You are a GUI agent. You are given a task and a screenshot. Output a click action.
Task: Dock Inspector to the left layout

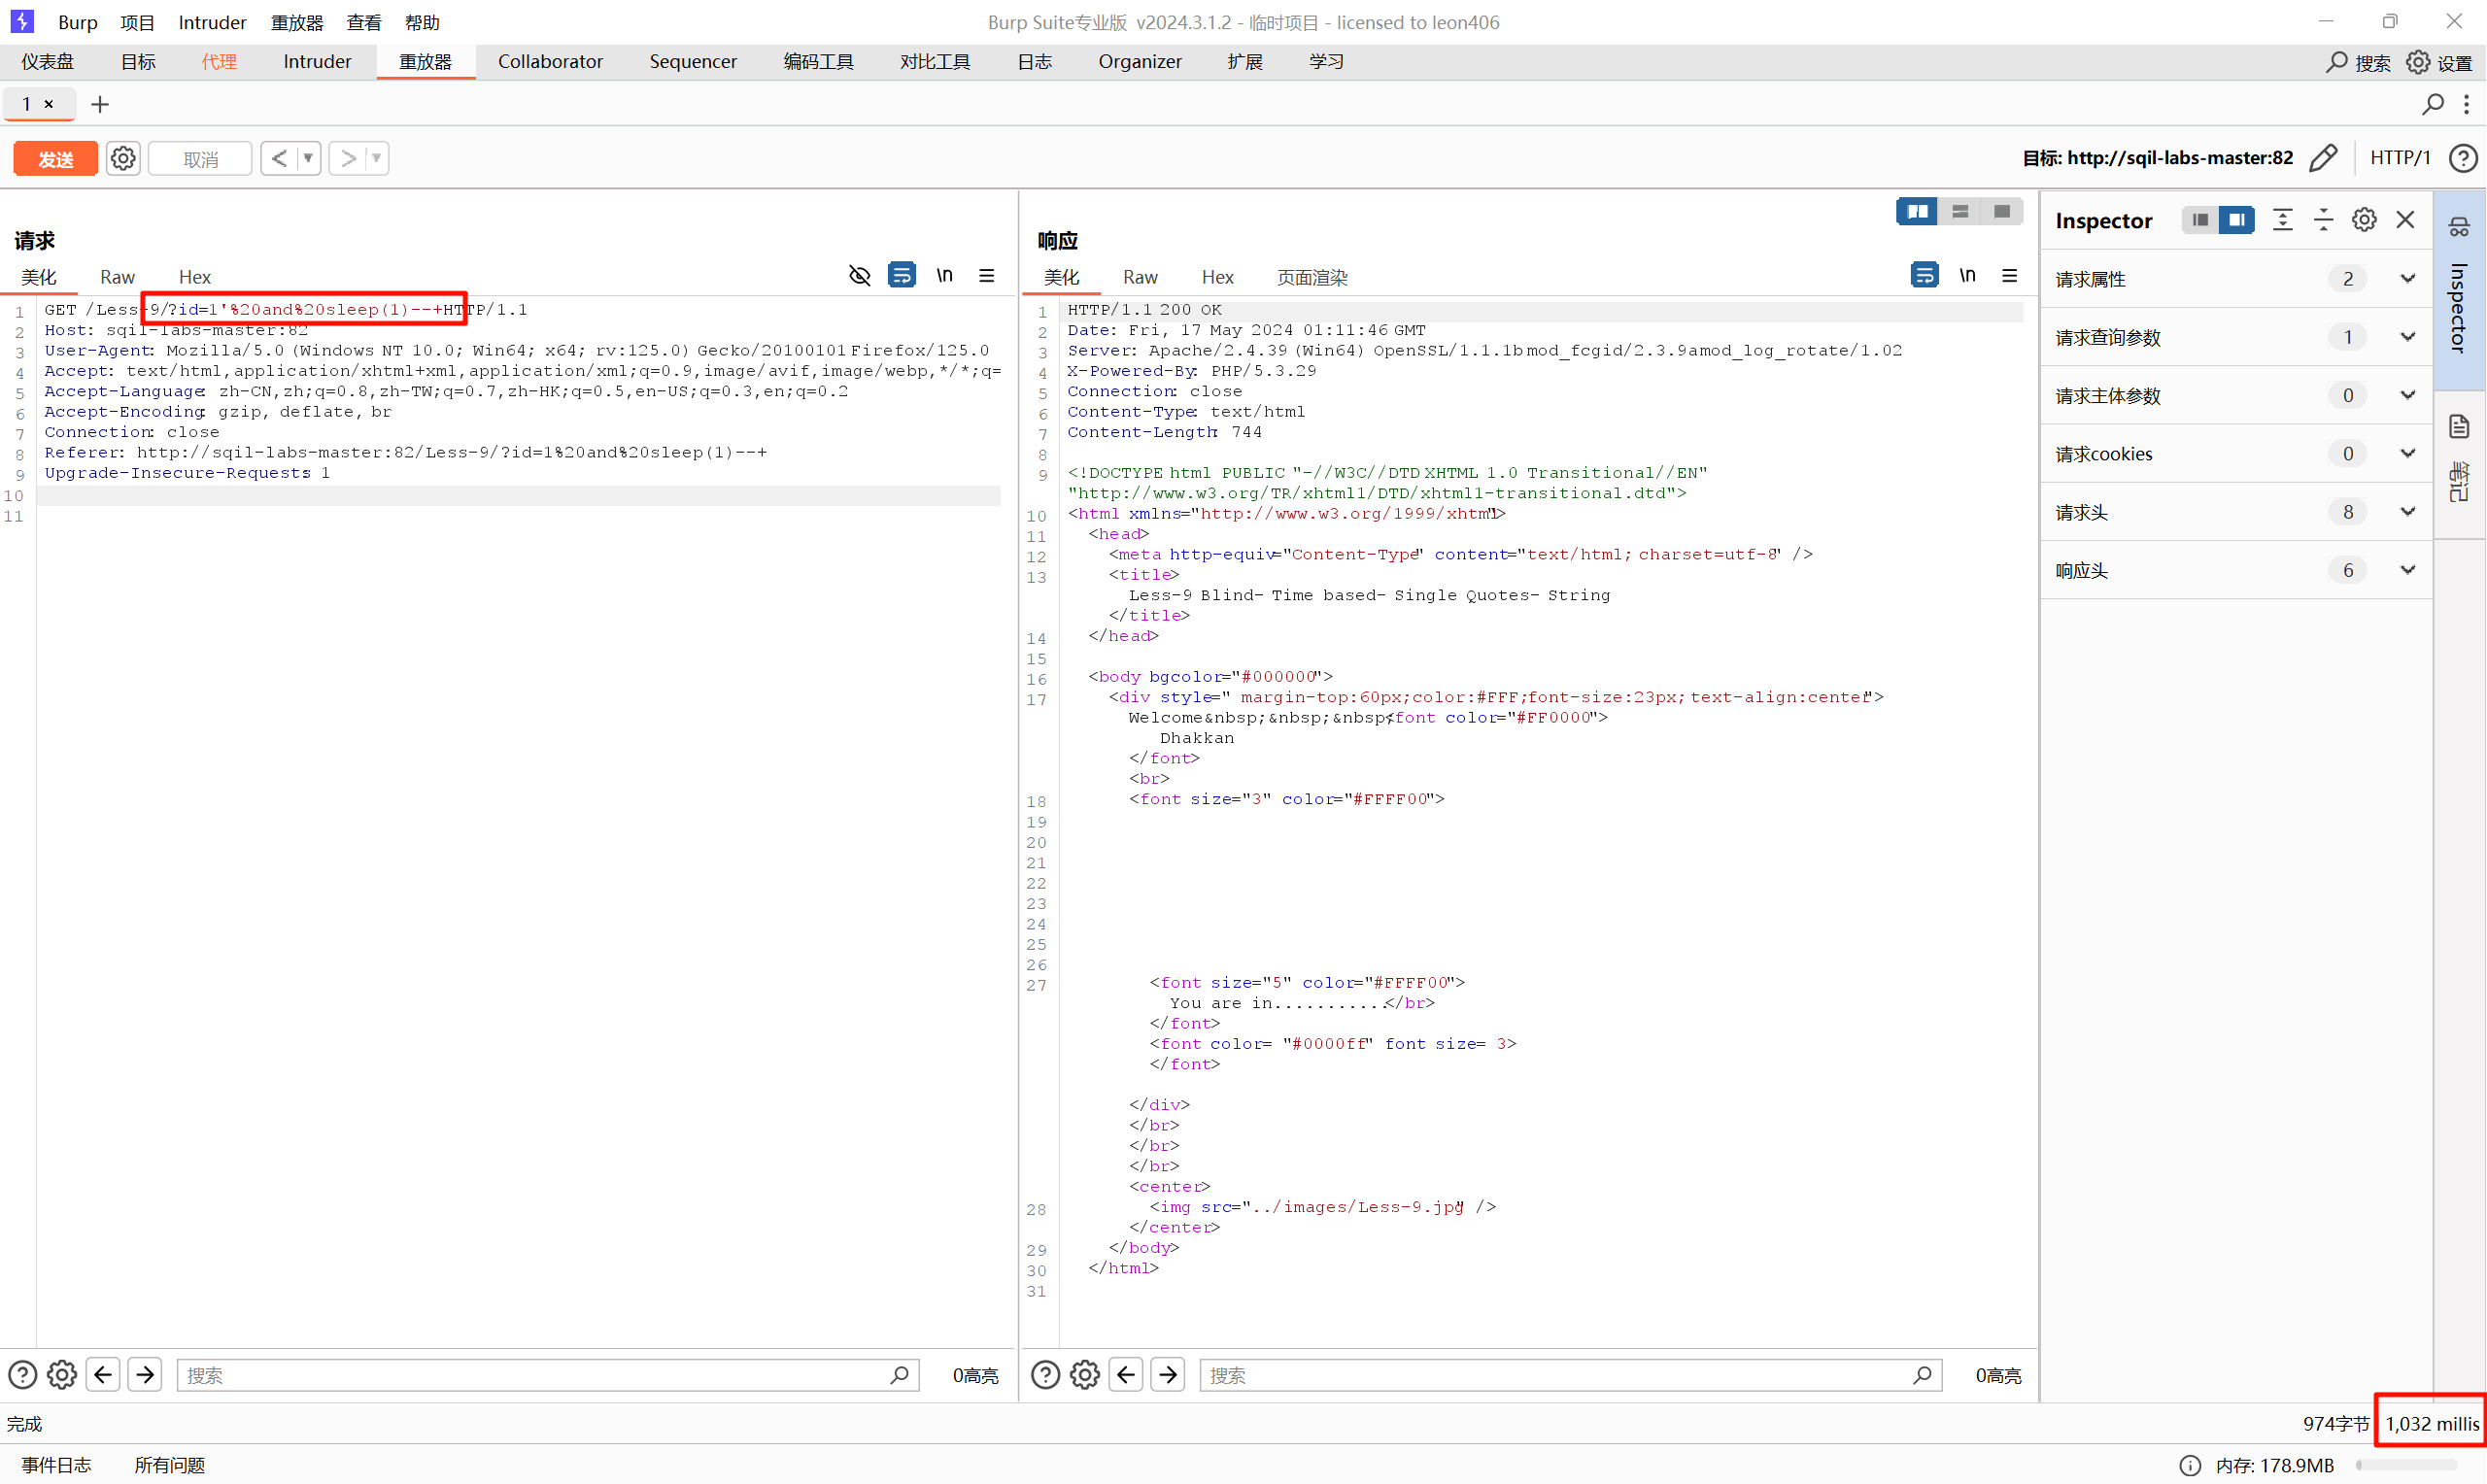[x=2200, y=220]
